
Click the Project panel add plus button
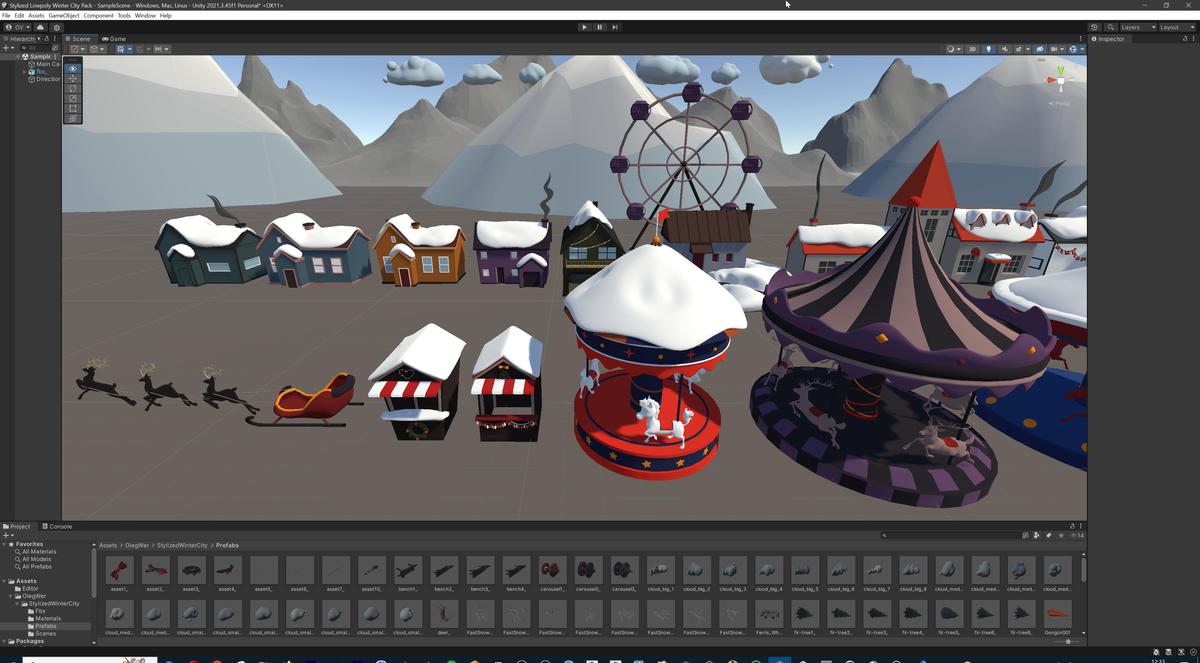coord(7,535)
